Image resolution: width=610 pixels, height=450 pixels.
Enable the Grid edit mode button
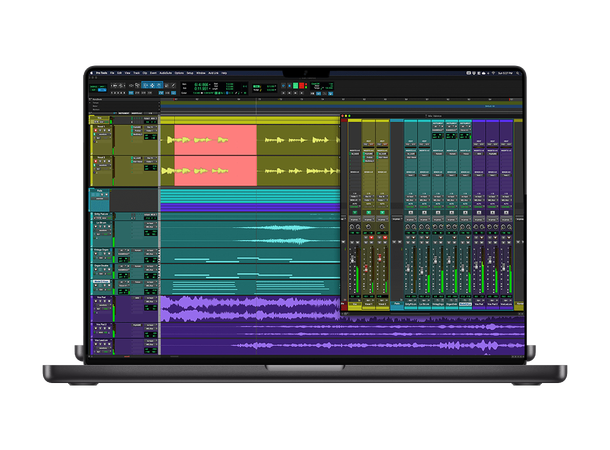(x=102, y=90)
